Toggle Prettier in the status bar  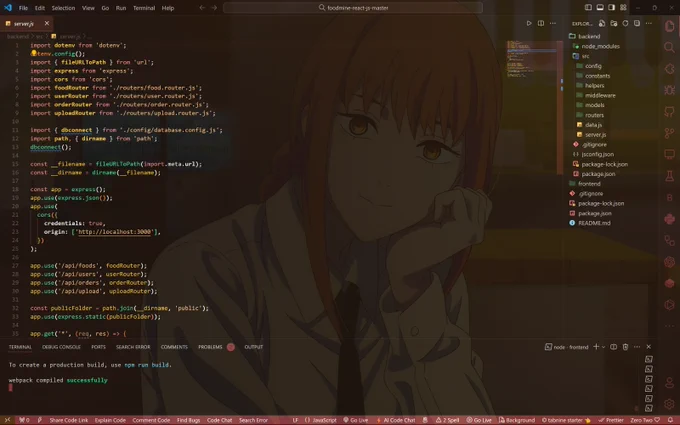(x=611, y=420)
